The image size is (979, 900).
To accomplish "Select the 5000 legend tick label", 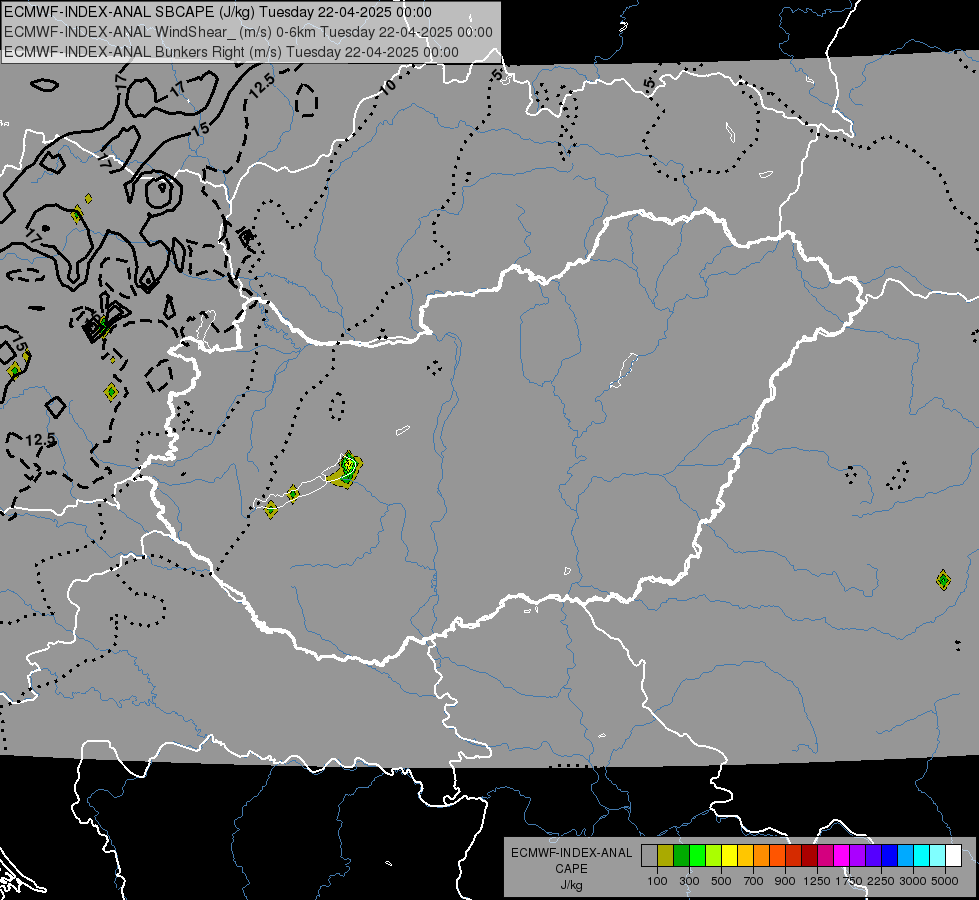I will pyautogui.click(x=945, y=881).
